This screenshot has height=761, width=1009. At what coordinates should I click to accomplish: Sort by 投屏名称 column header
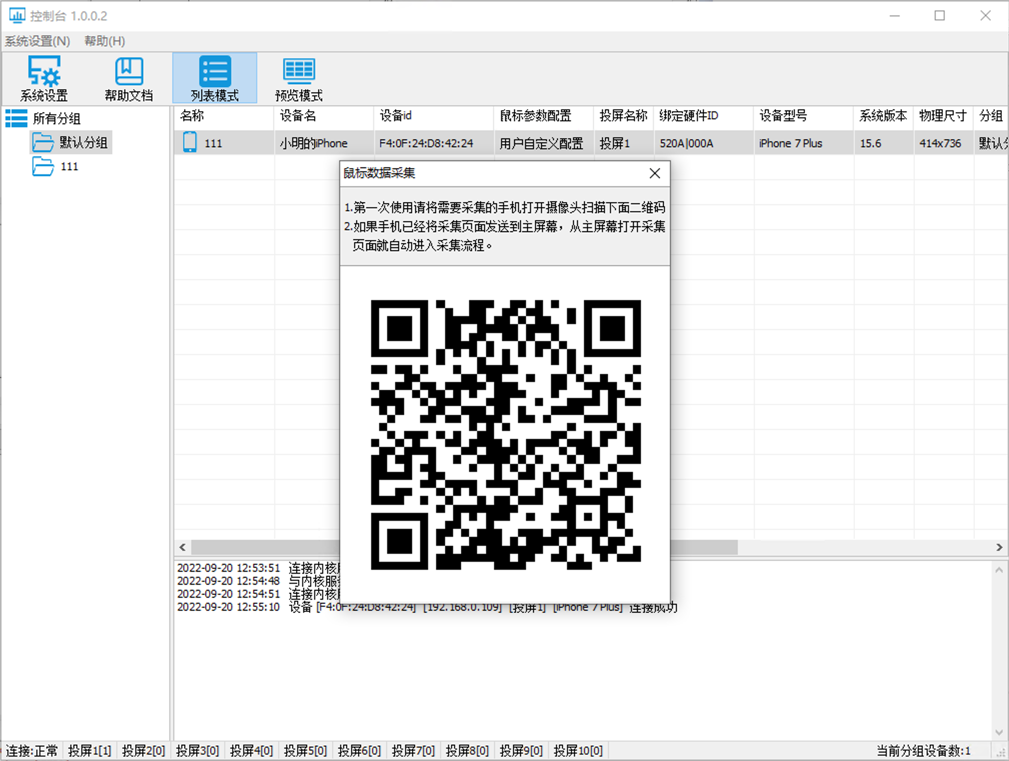point(624,116)
